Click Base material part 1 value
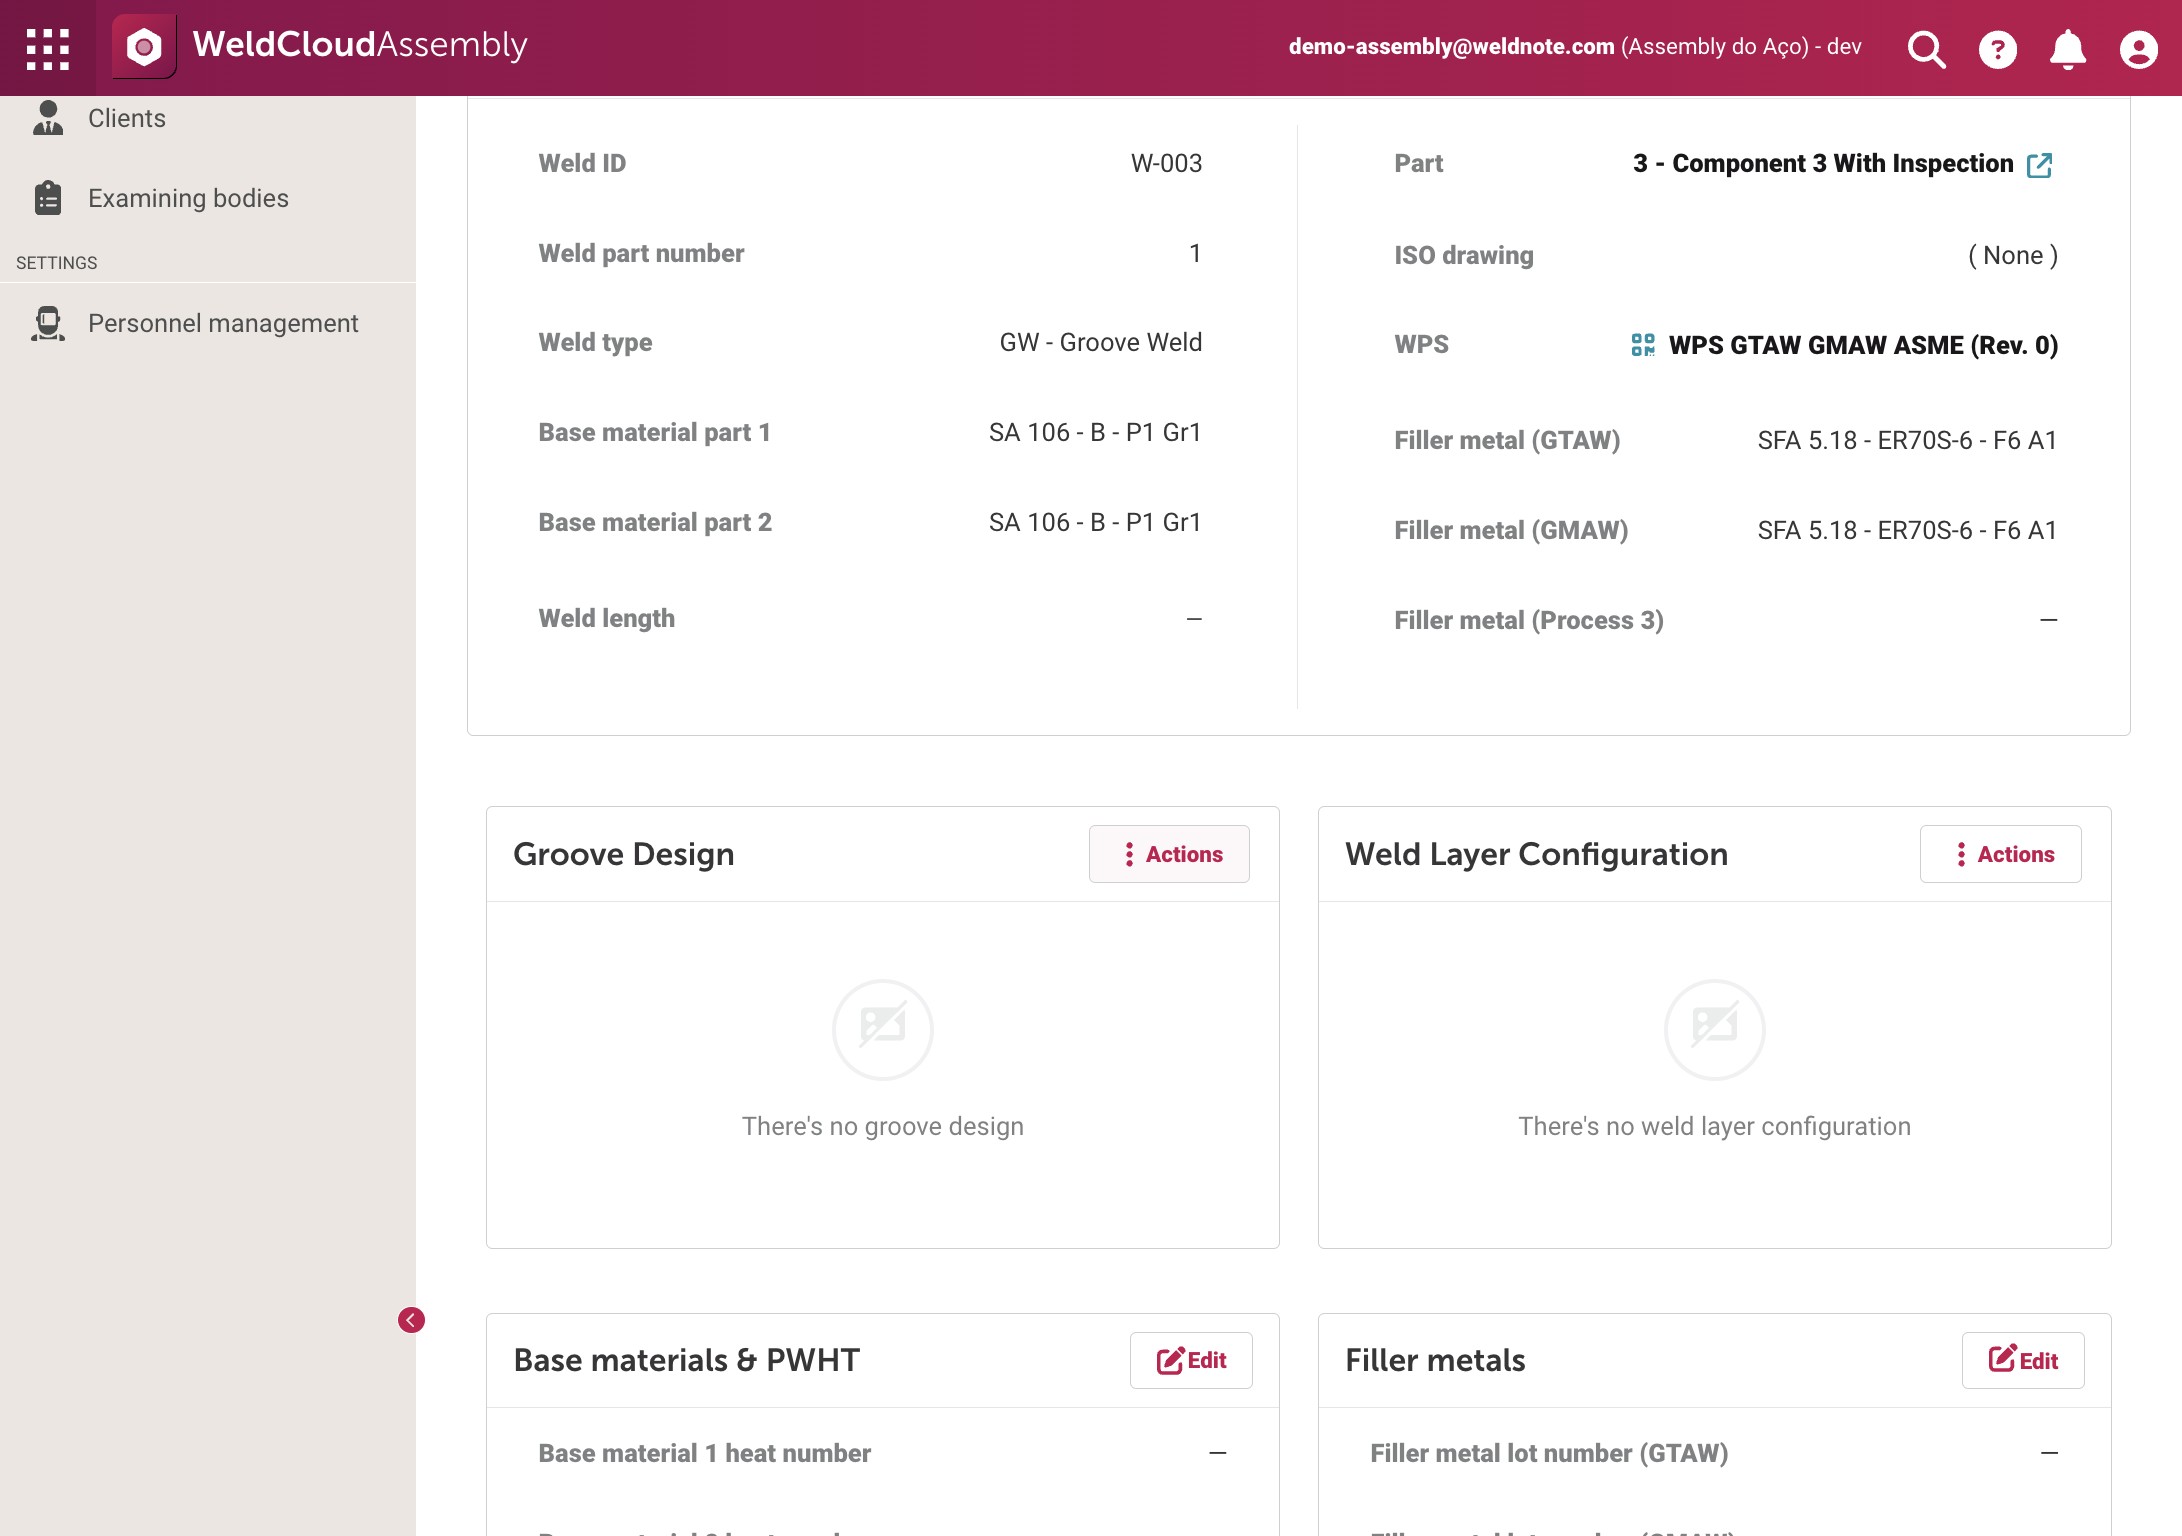Viewport: 2182px width, 1536px height. pyautogui.click(x=1094, y=432)
